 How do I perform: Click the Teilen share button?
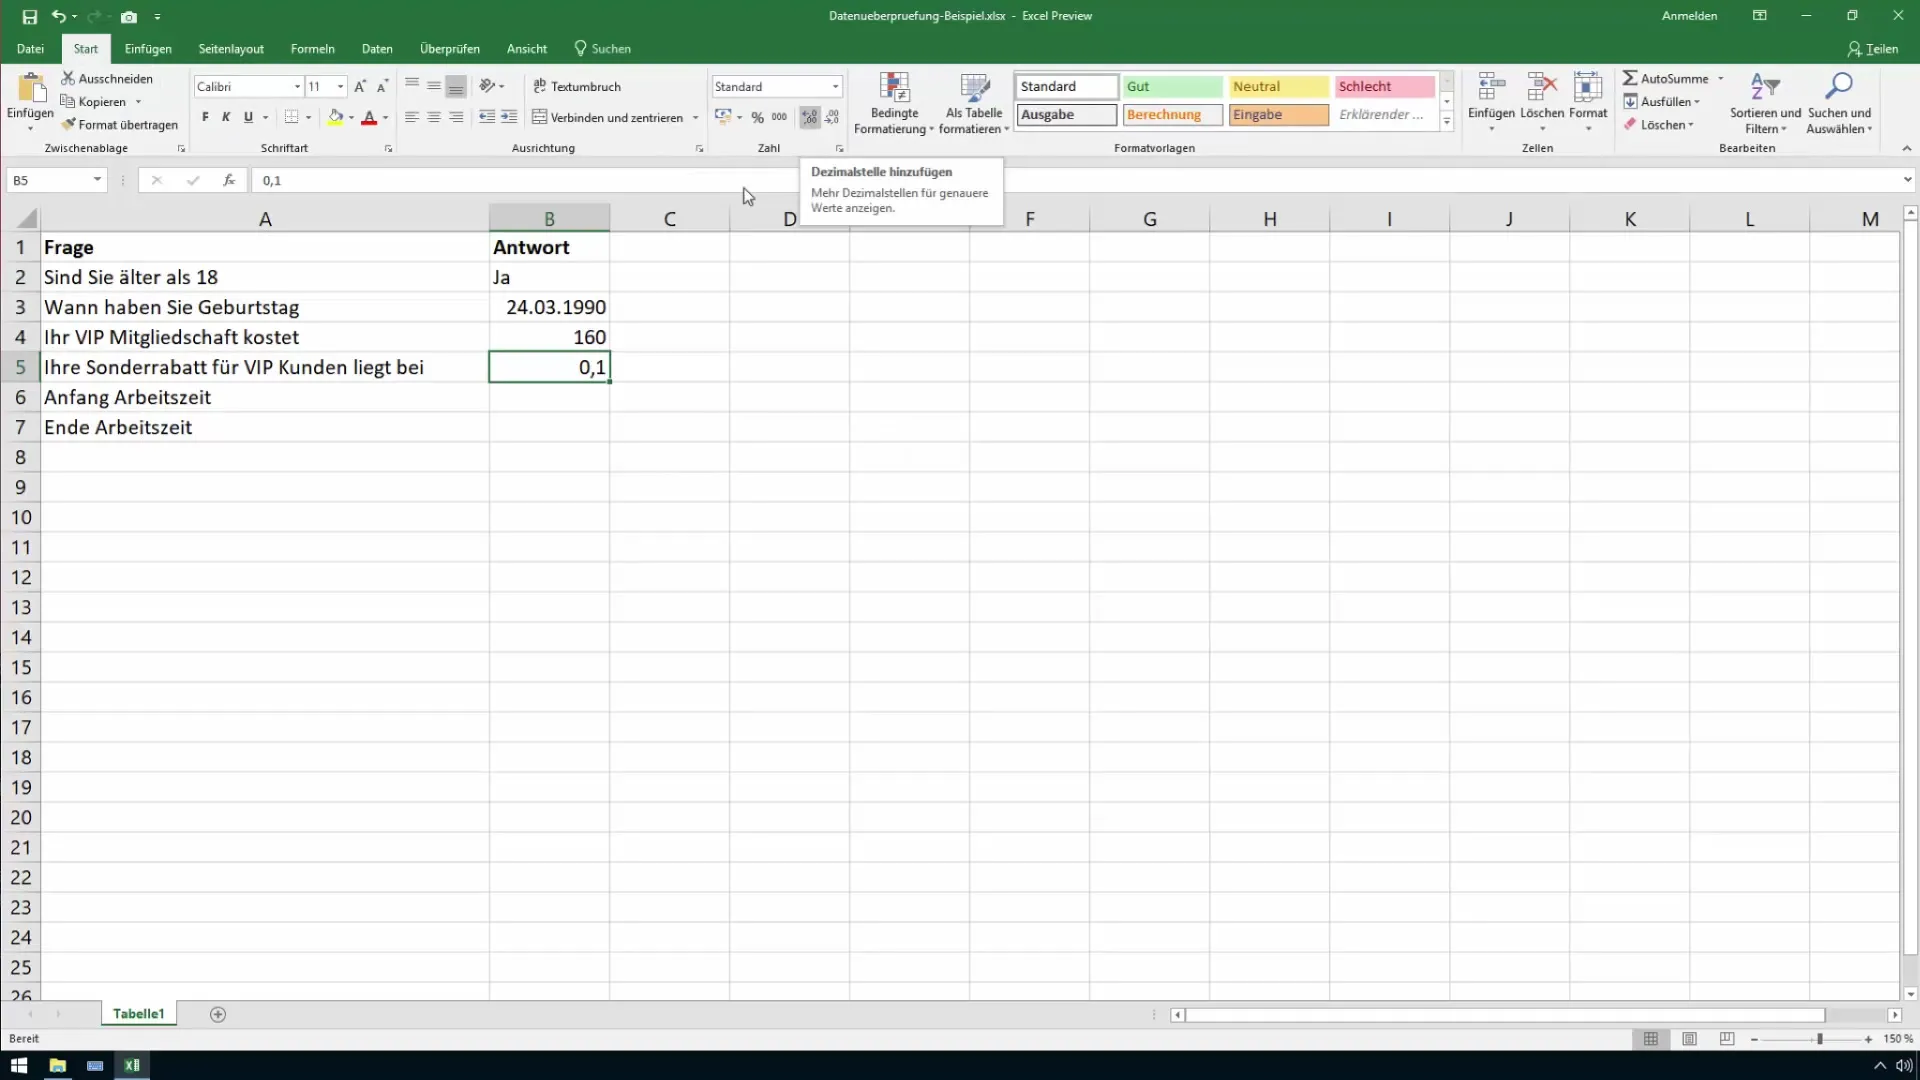click(1873, 49)
